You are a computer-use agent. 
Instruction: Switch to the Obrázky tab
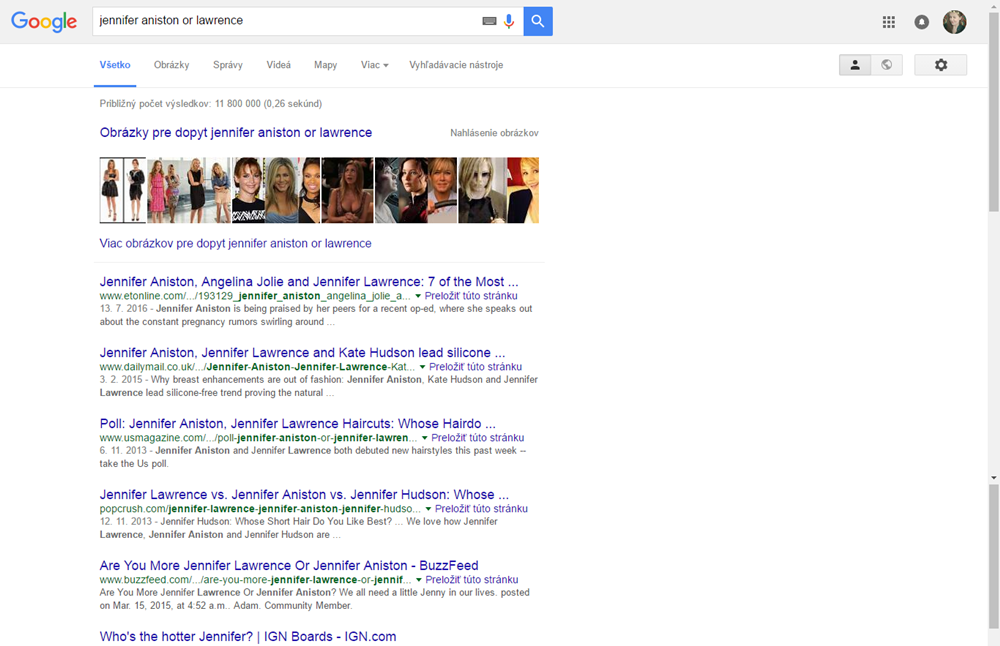(x=172, y=65)
